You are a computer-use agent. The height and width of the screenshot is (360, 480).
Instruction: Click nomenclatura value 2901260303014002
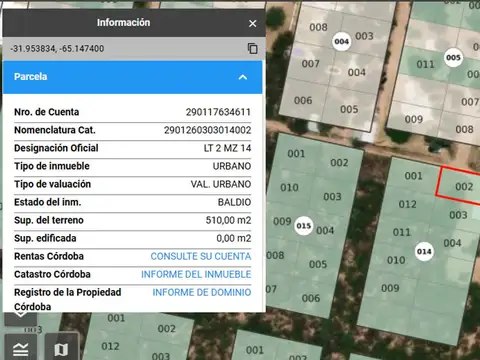pos(207,130)
